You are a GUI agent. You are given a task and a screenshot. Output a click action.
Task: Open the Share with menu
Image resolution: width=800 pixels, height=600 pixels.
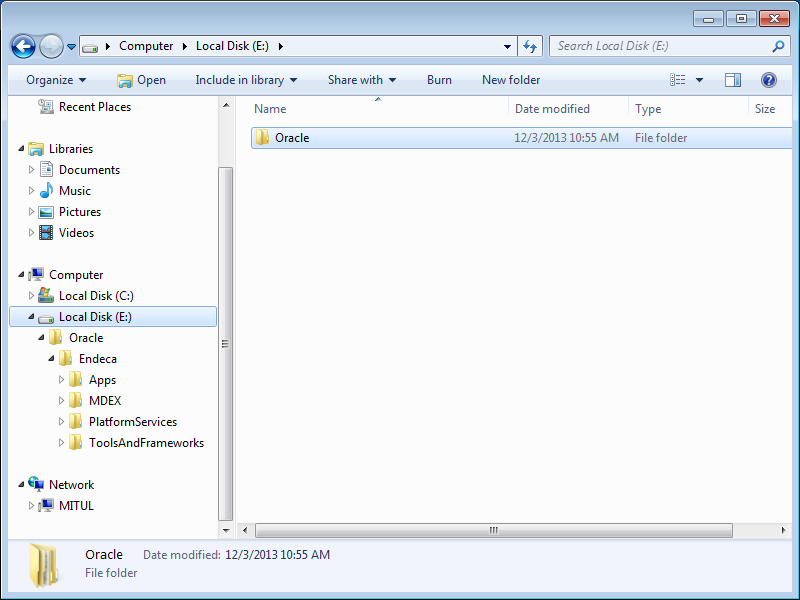[x=361, y=80]
